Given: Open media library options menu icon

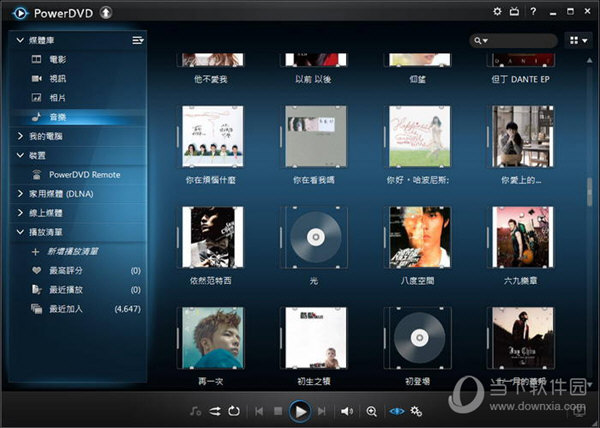Looking at the screenshot, I should (x=138, y=40).
